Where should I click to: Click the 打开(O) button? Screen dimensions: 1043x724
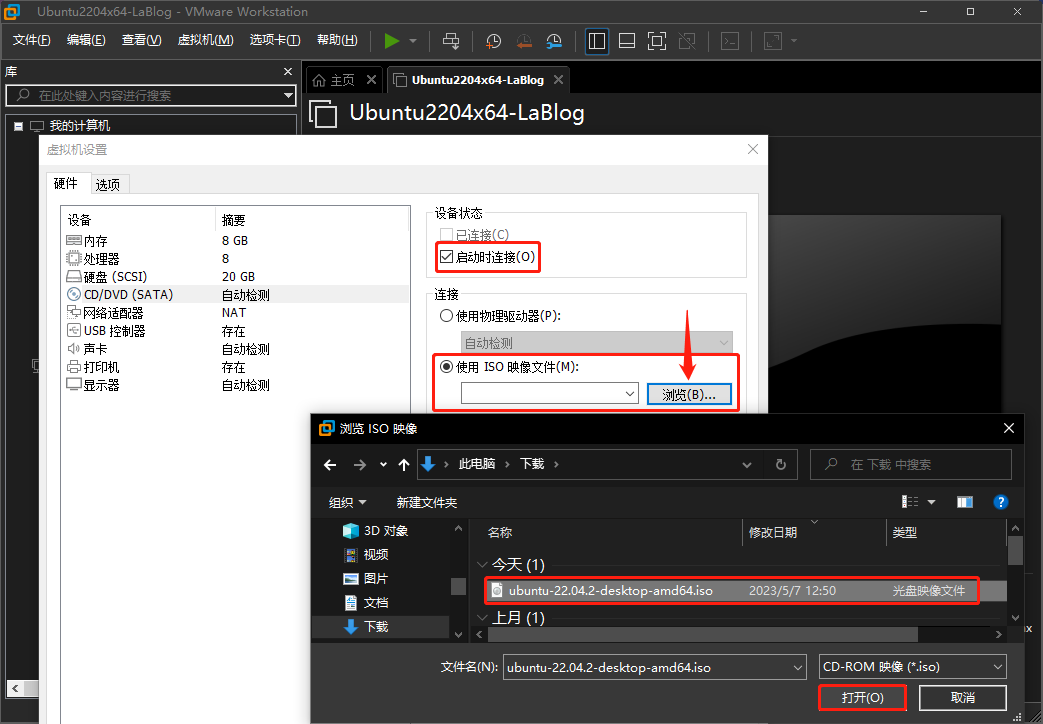tap(862, 697)
